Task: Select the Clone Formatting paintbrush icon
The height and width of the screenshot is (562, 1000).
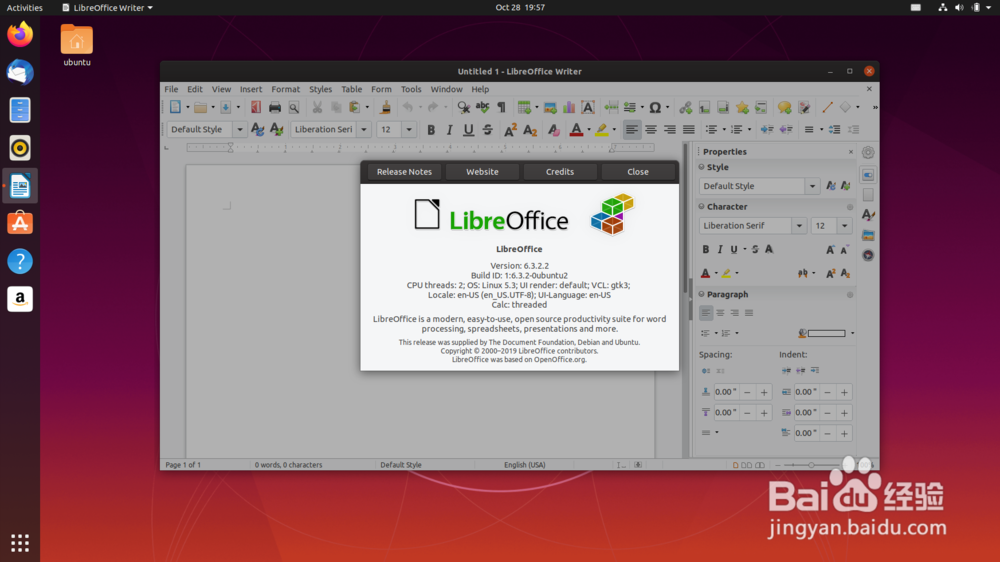Action: pyautogui.click(x=385, y=108)
